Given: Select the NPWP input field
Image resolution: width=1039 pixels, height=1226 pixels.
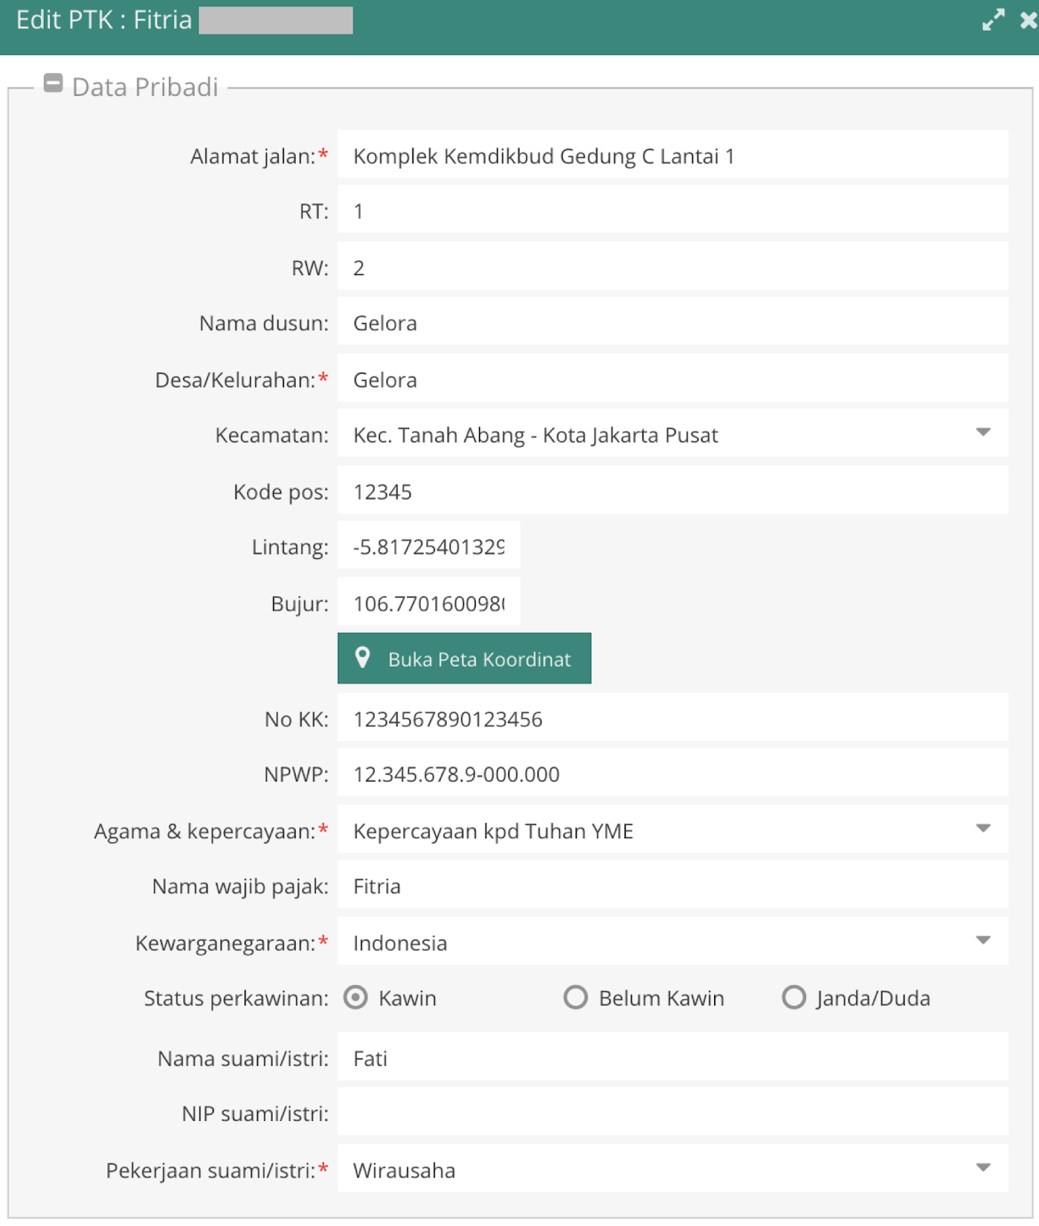Looking at the screenshot, I should click(673, 773).
